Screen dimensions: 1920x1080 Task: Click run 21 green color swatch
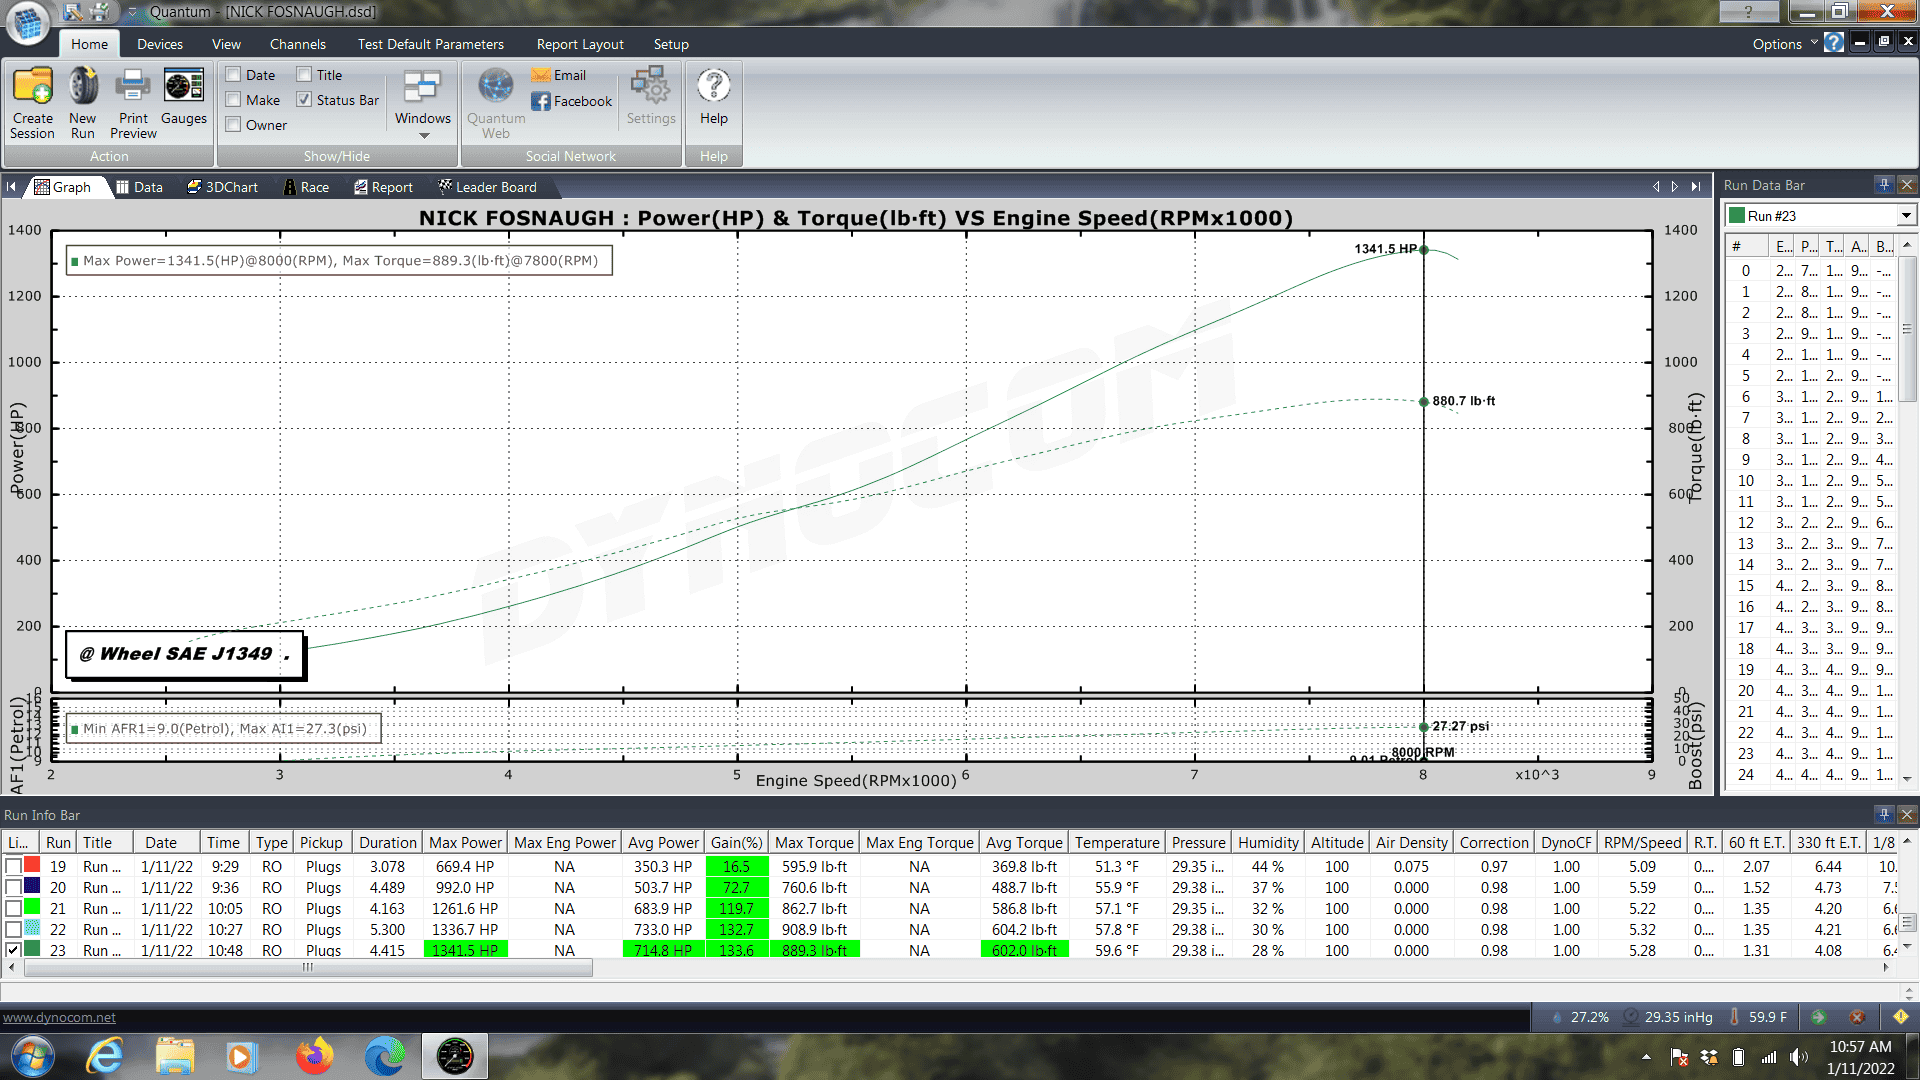click(32, 908)
